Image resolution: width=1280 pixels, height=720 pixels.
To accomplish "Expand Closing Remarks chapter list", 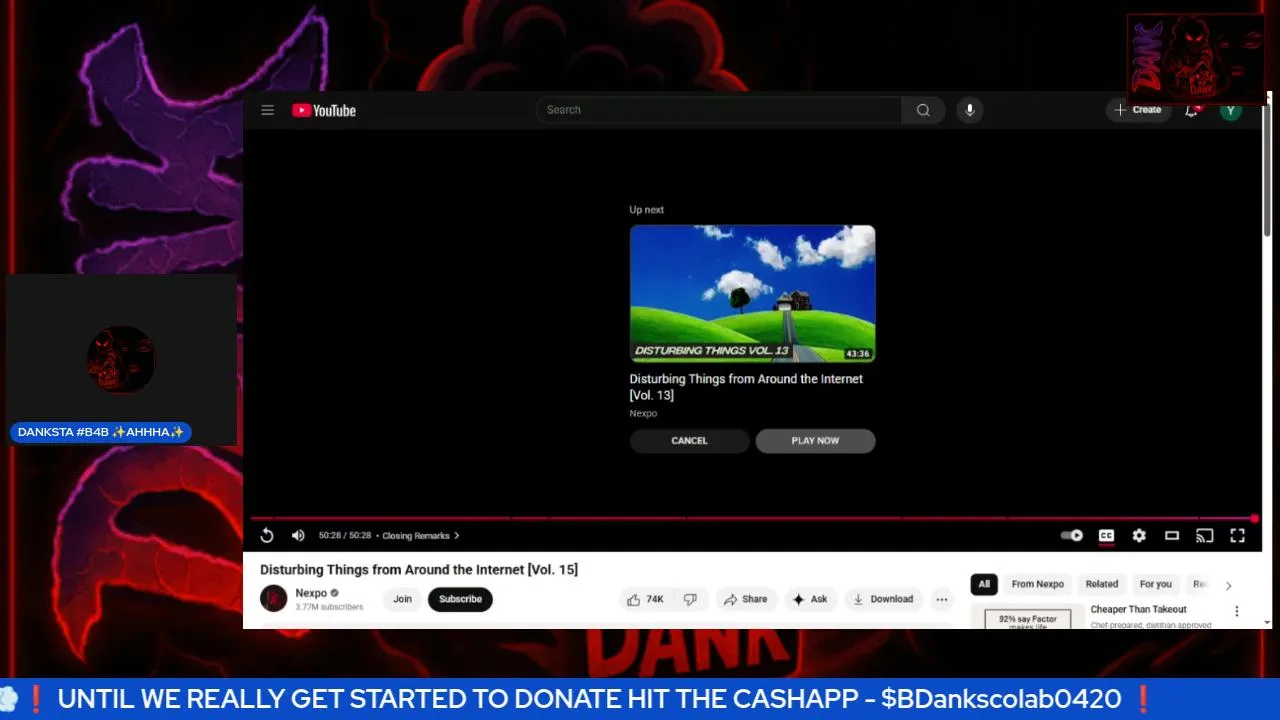I will pos(421,536).
